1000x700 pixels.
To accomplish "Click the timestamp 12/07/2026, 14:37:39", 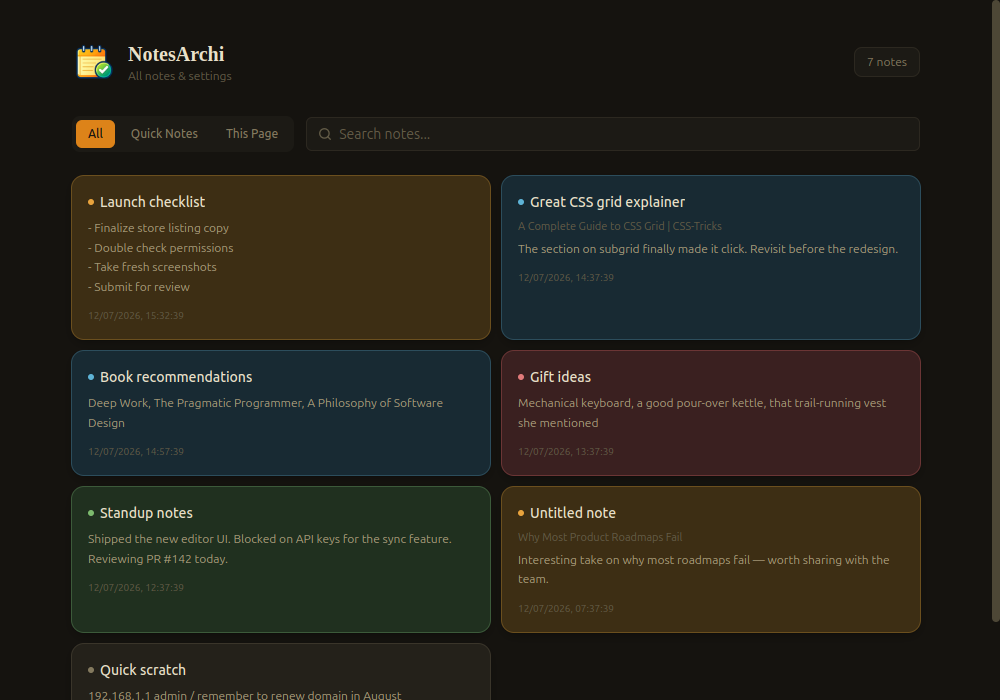I will (x=566, y=278).
